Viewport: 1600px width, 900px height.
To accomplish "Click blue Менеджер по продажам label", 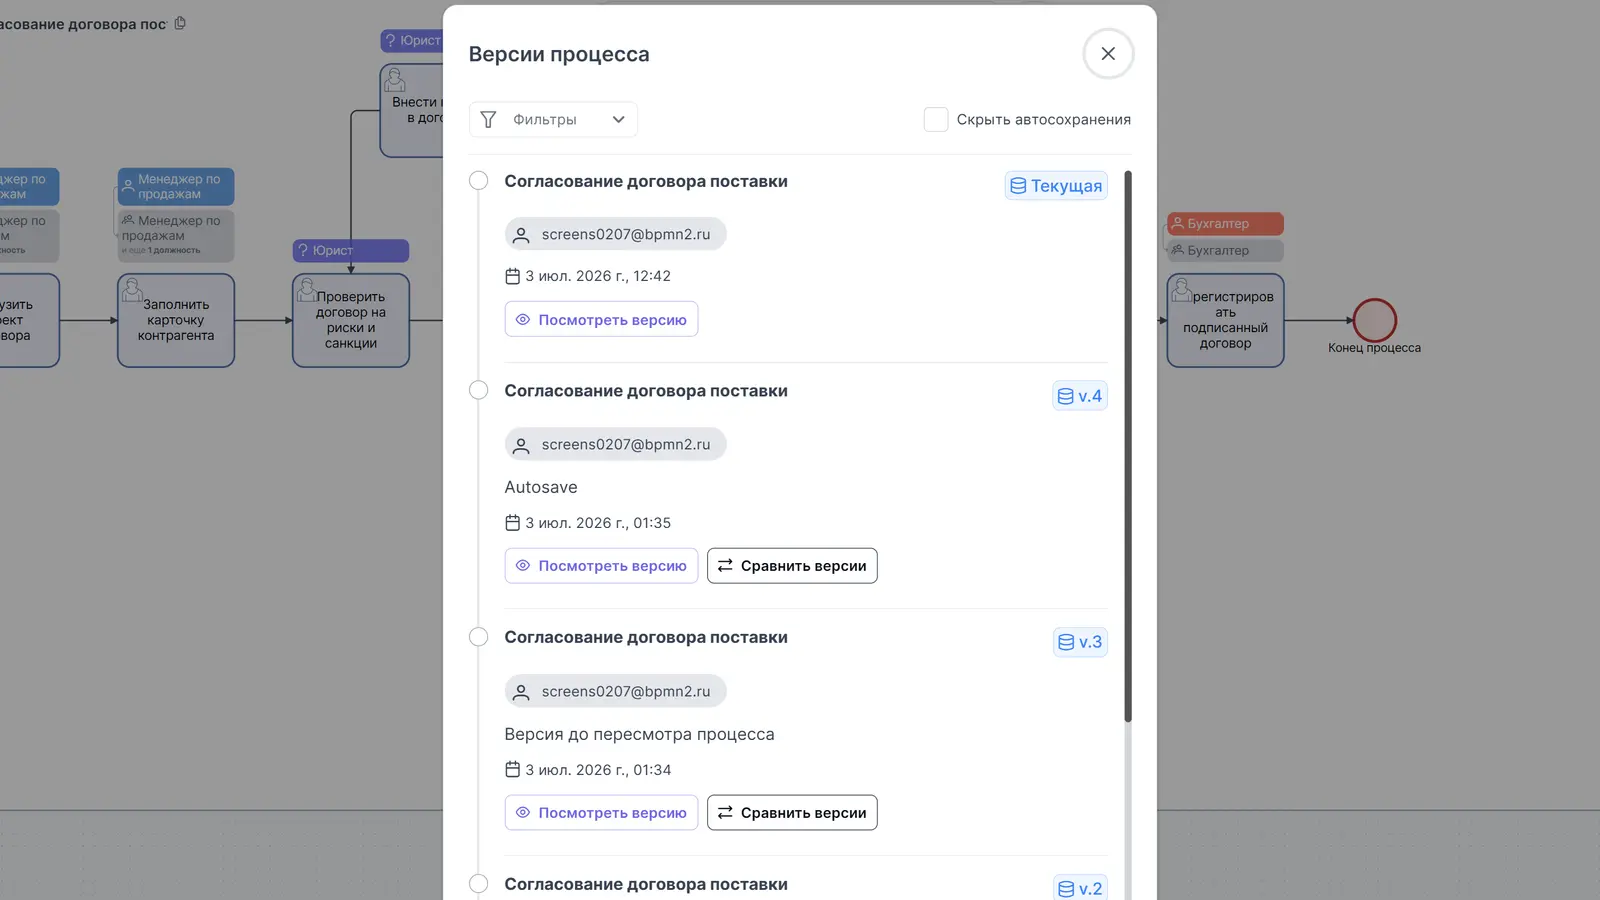I will [x=176, y=186].
